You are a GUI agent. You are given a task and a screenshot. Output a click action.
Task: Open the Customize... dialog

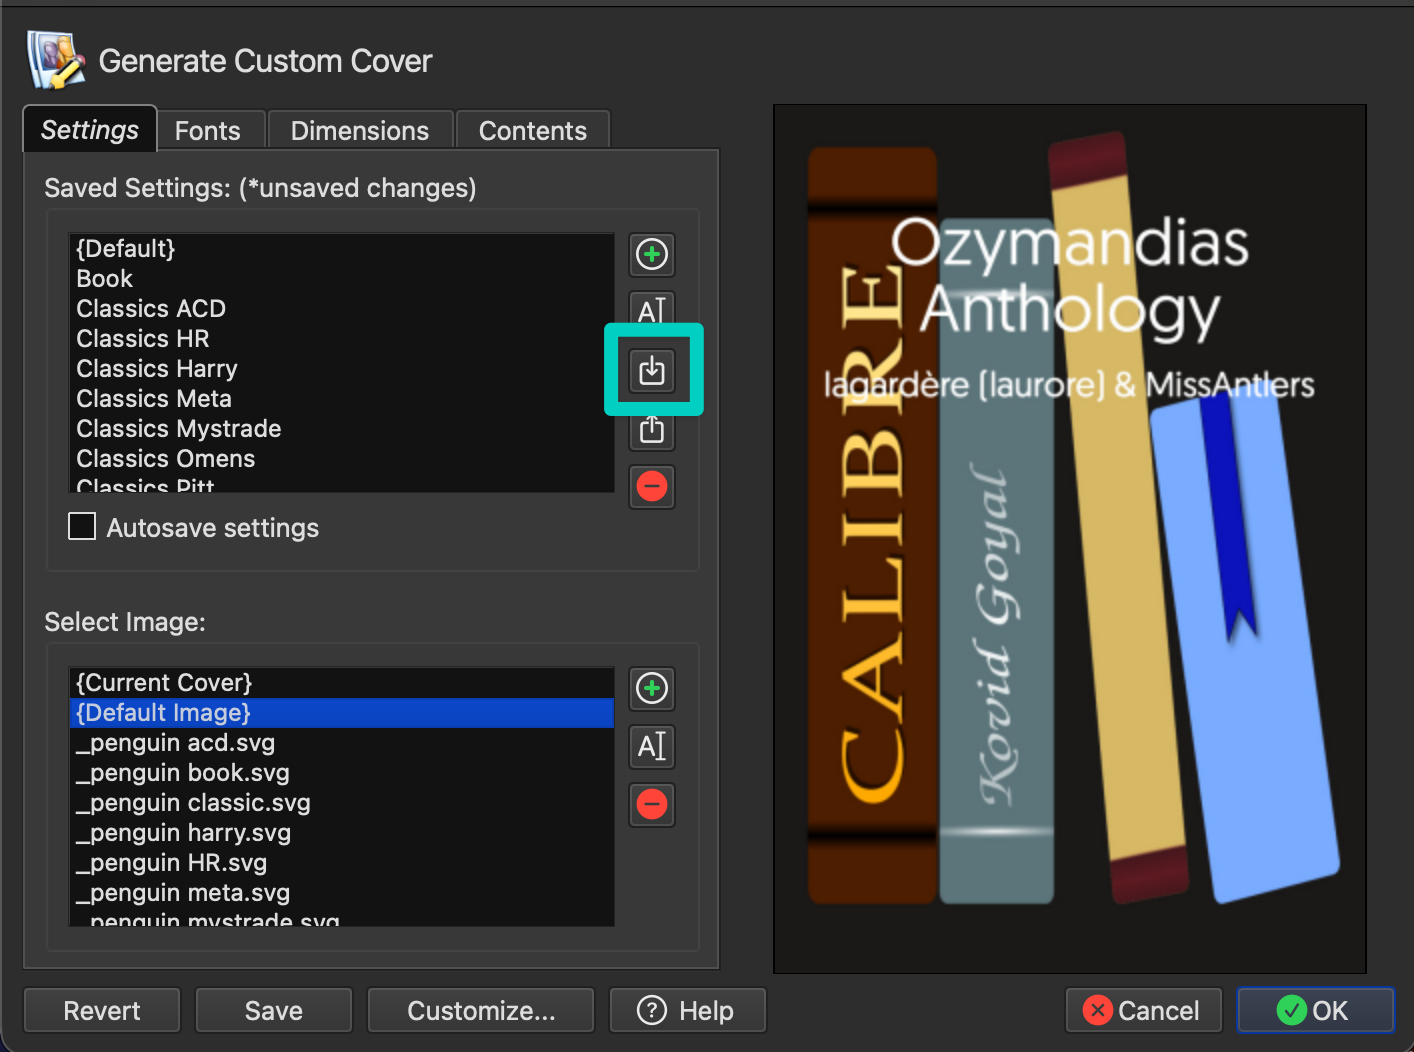(x=481, y=1010)
